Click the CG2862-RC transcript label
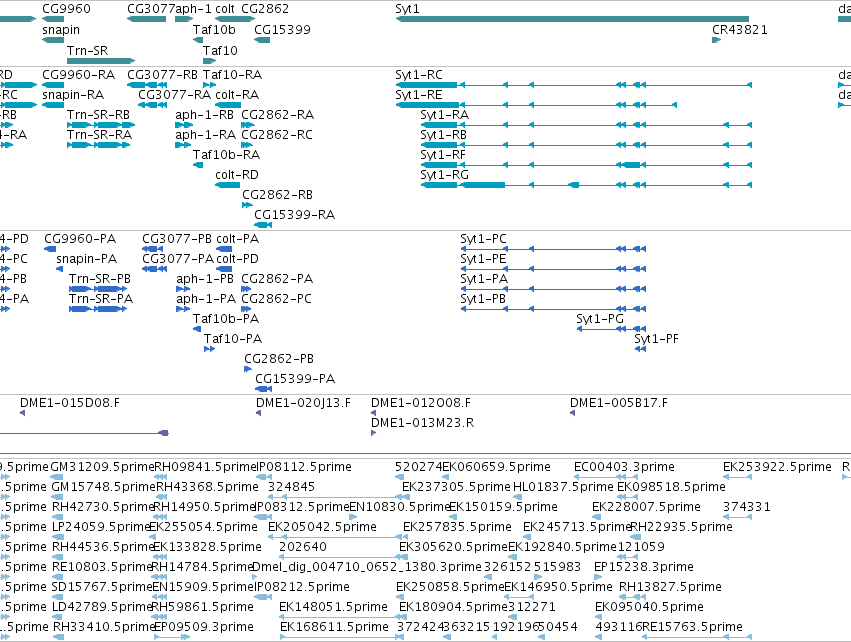The height and width of the screenshot is (642, 851). (277, 135)
